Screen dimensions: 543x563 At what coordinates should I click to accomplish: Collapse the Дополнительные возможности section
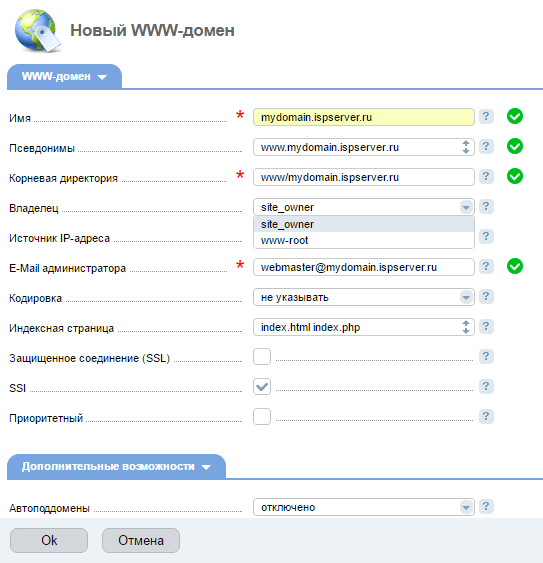click(x=116, y=466)
